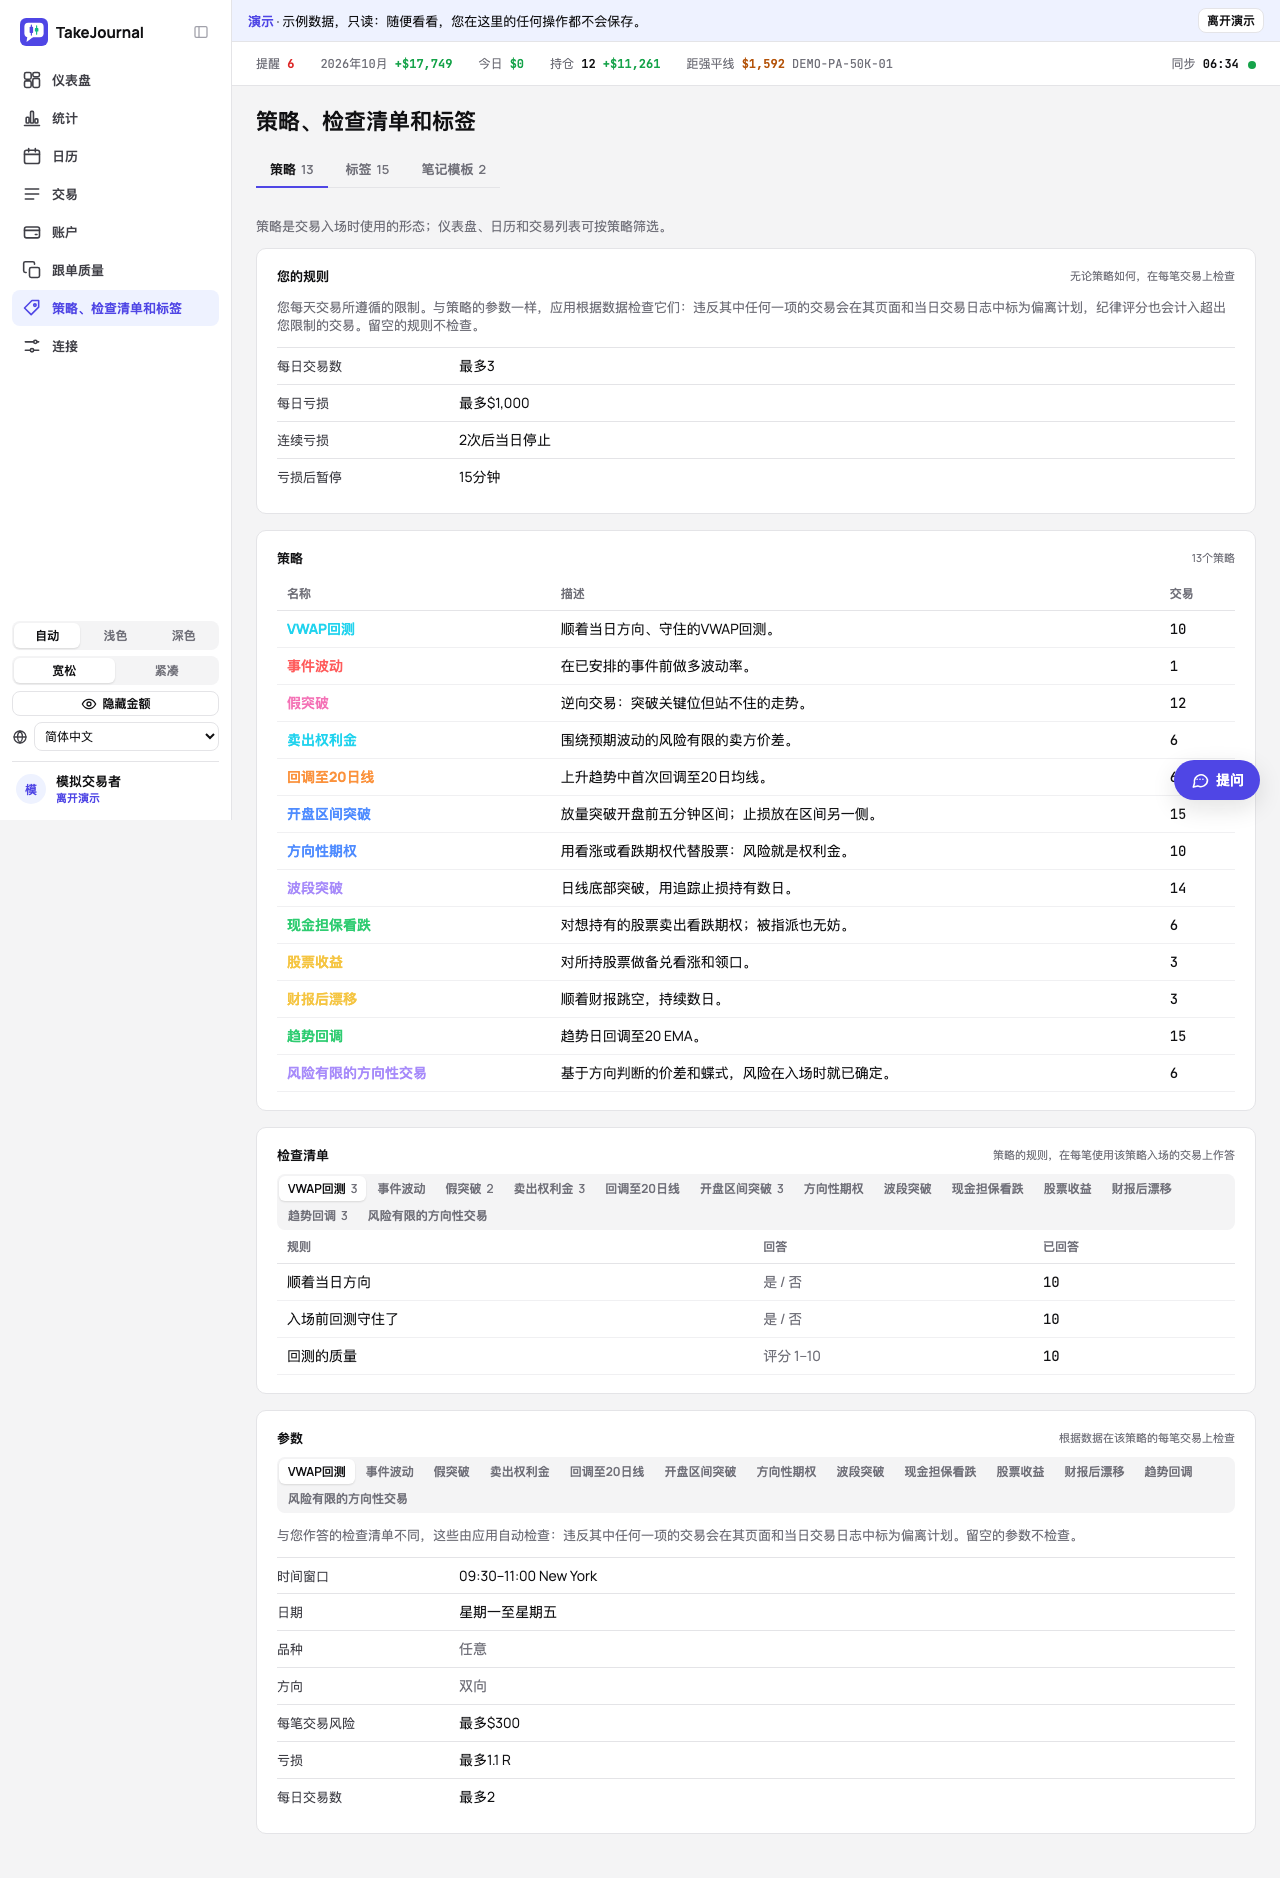The height and width of the screenshot is (1878, 1280).
Task: Click the globe language icon
Action: [x=20, y=737]
